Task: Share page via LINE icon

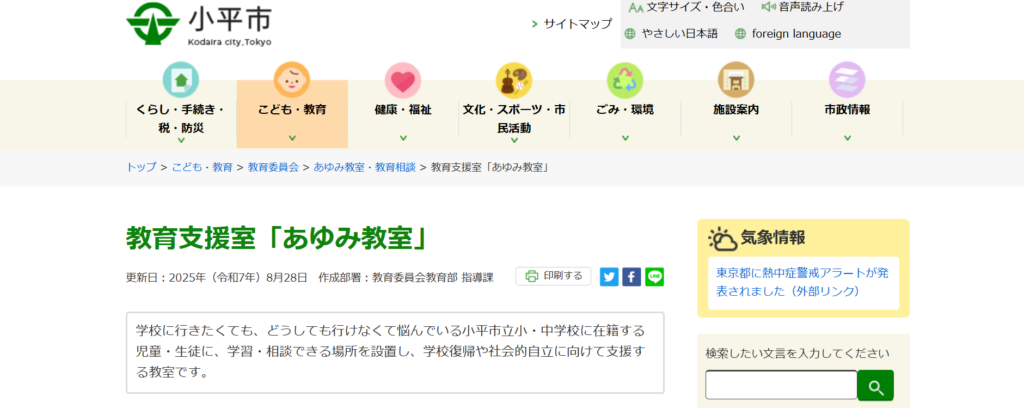Action: tap(654, 277)
